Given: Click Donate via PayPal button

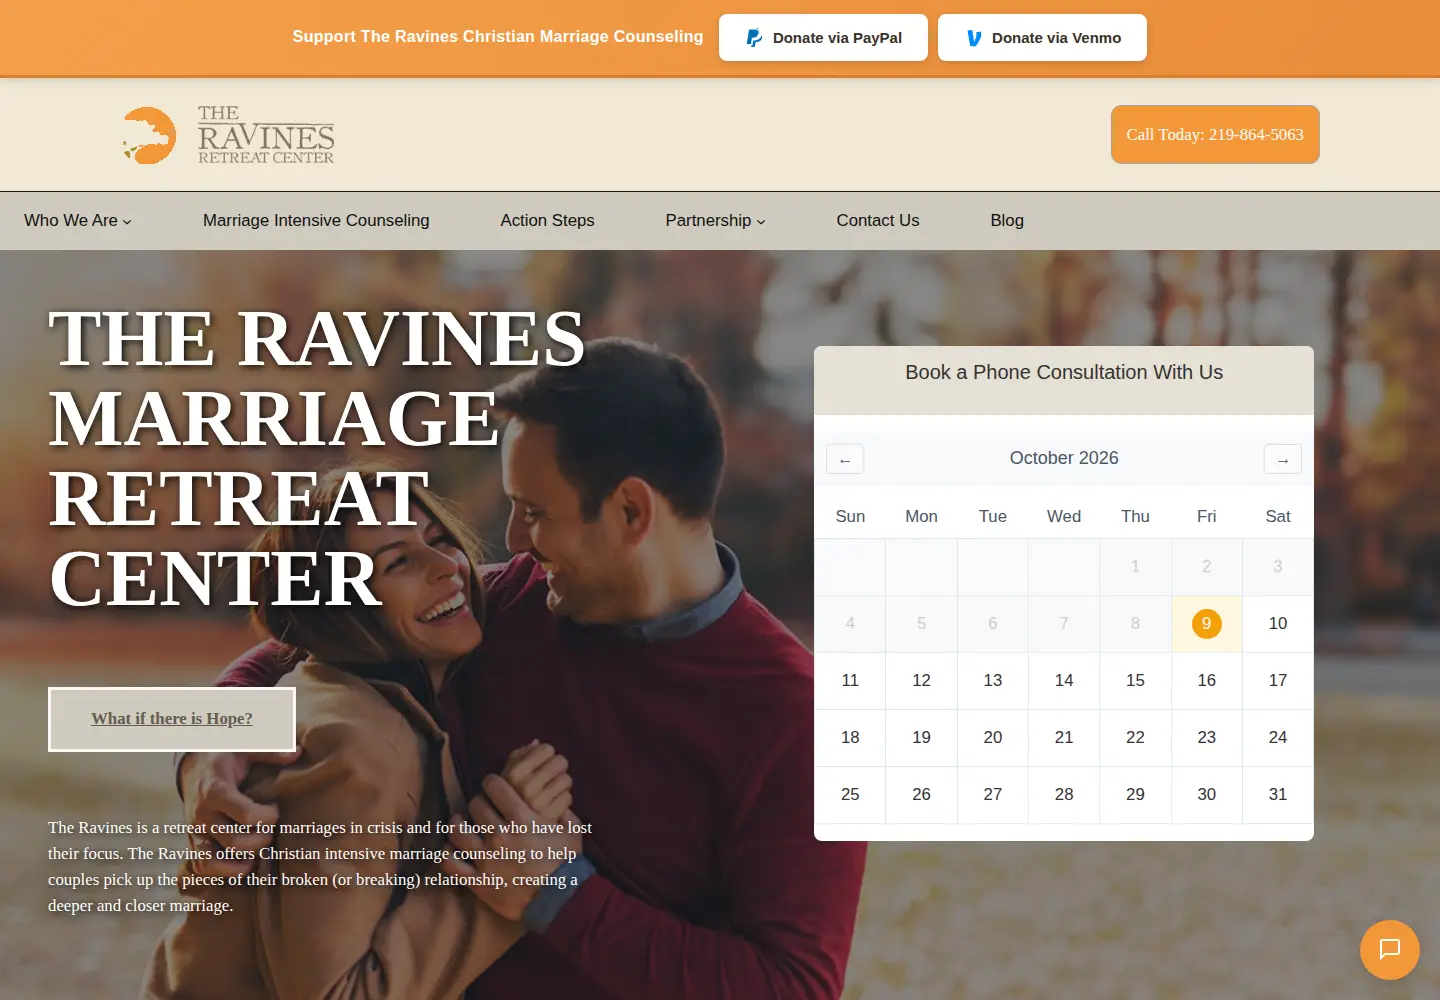Looking at the screenshot, I should (x=823, y=38).
